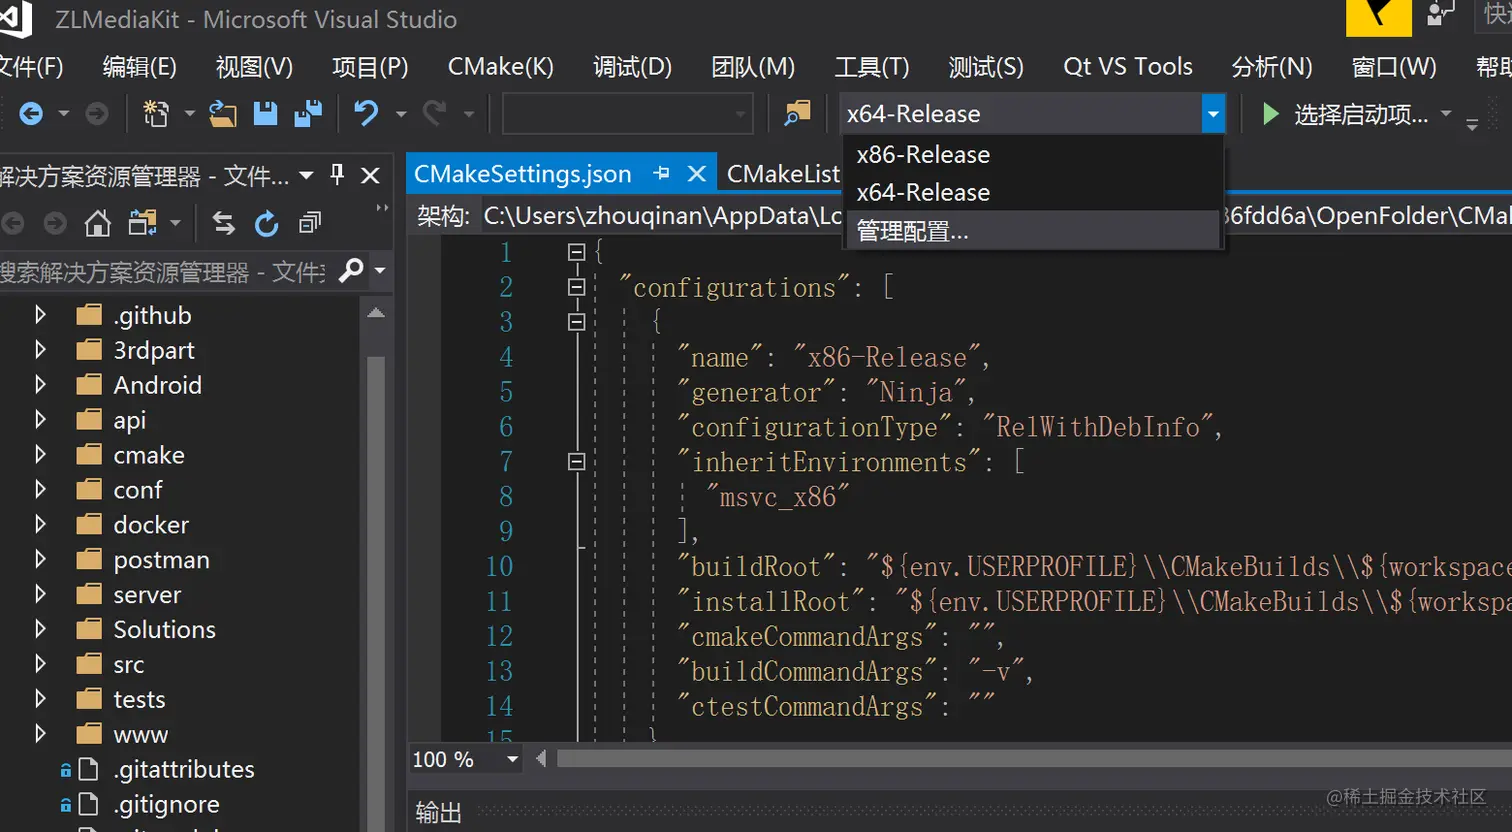Open the 团队(M) team menu
Screen dimensions: 1512x832
(x=753, y=67)
